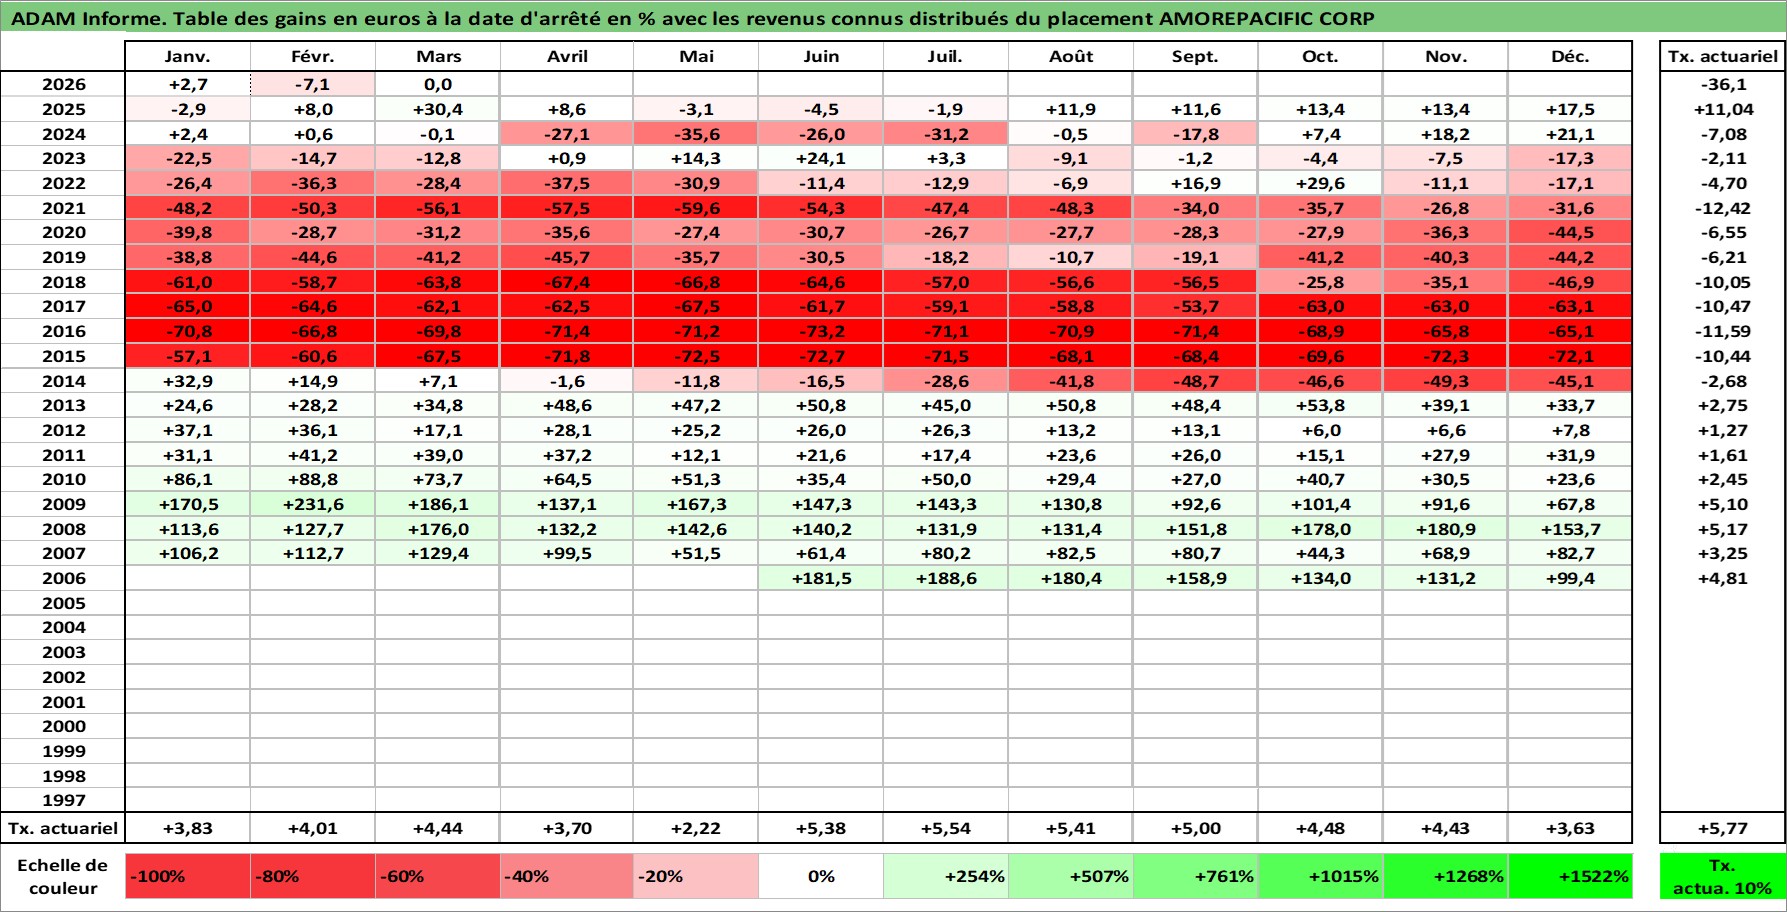Click the 'Janv.' column header
This screenshot has width=1787, height=912.
tap(187, 57)
